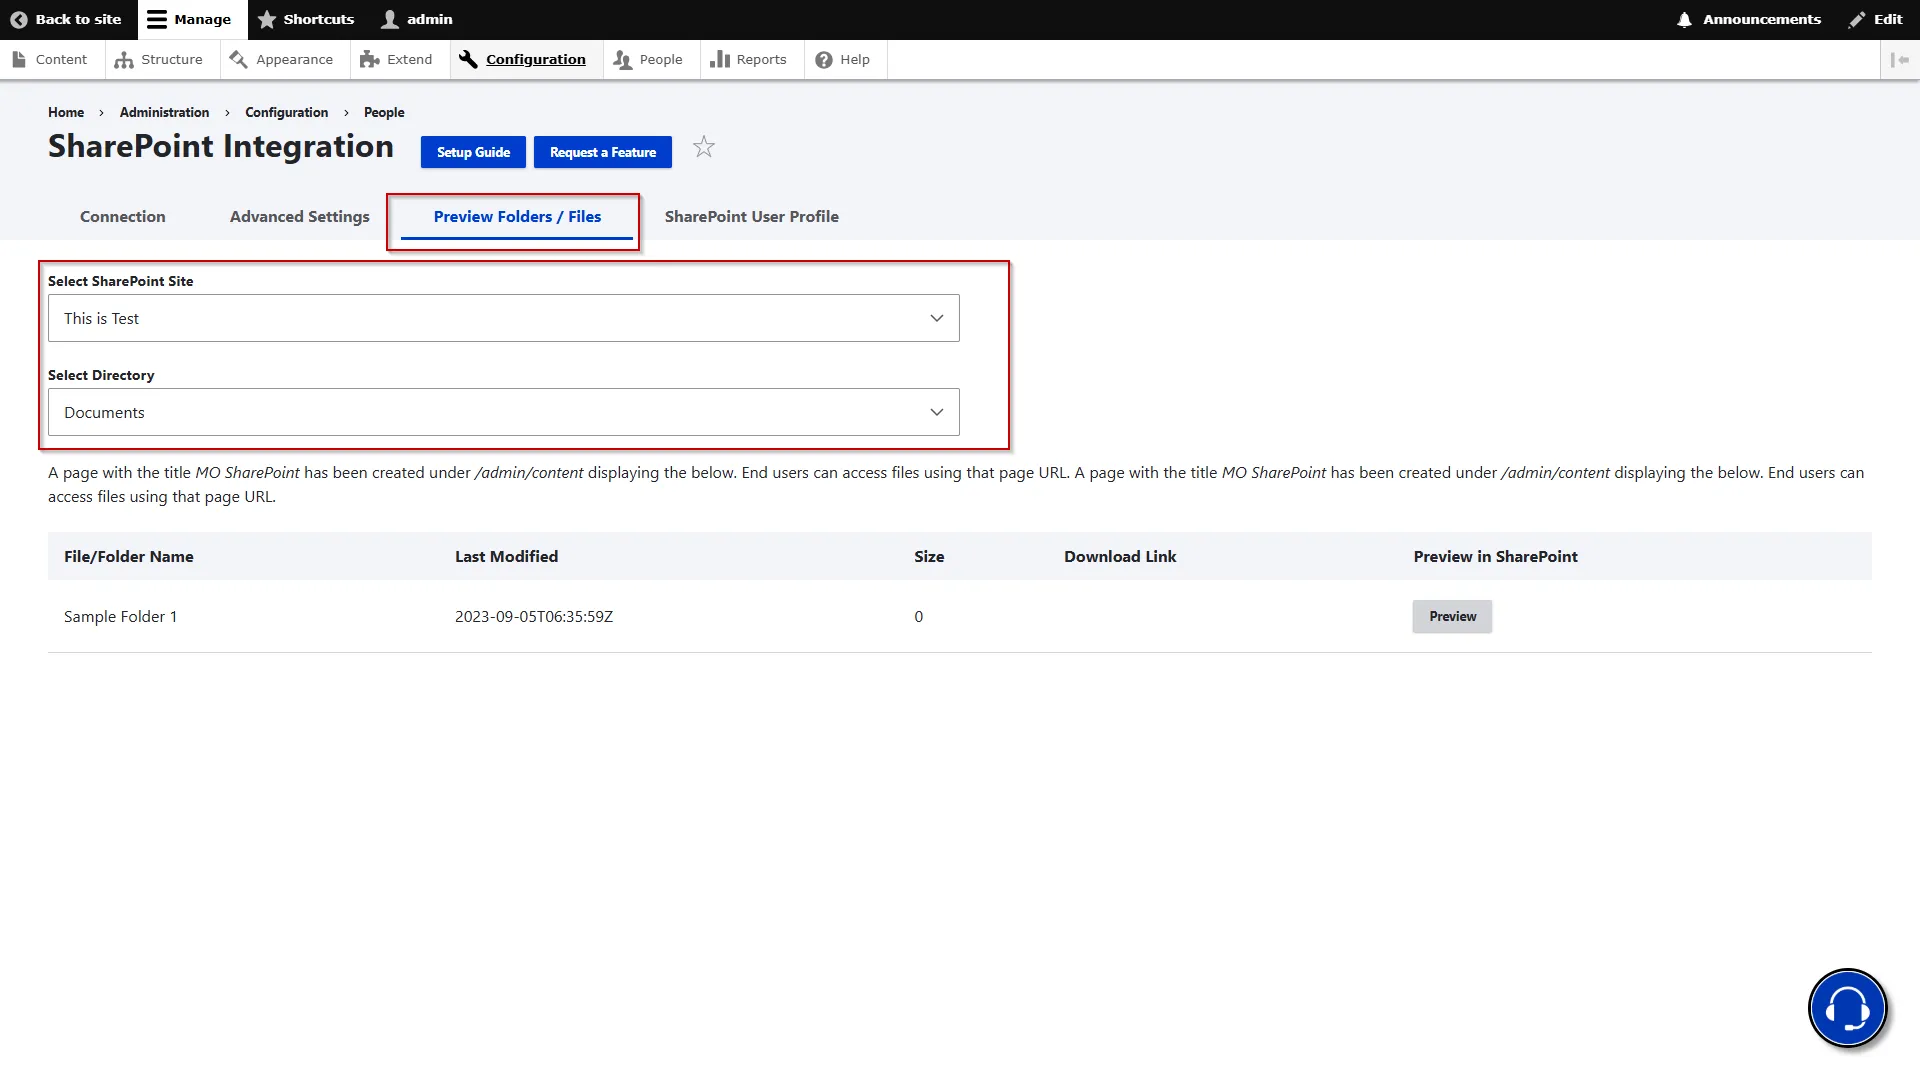Open the Content admin menu

(50, 59)
